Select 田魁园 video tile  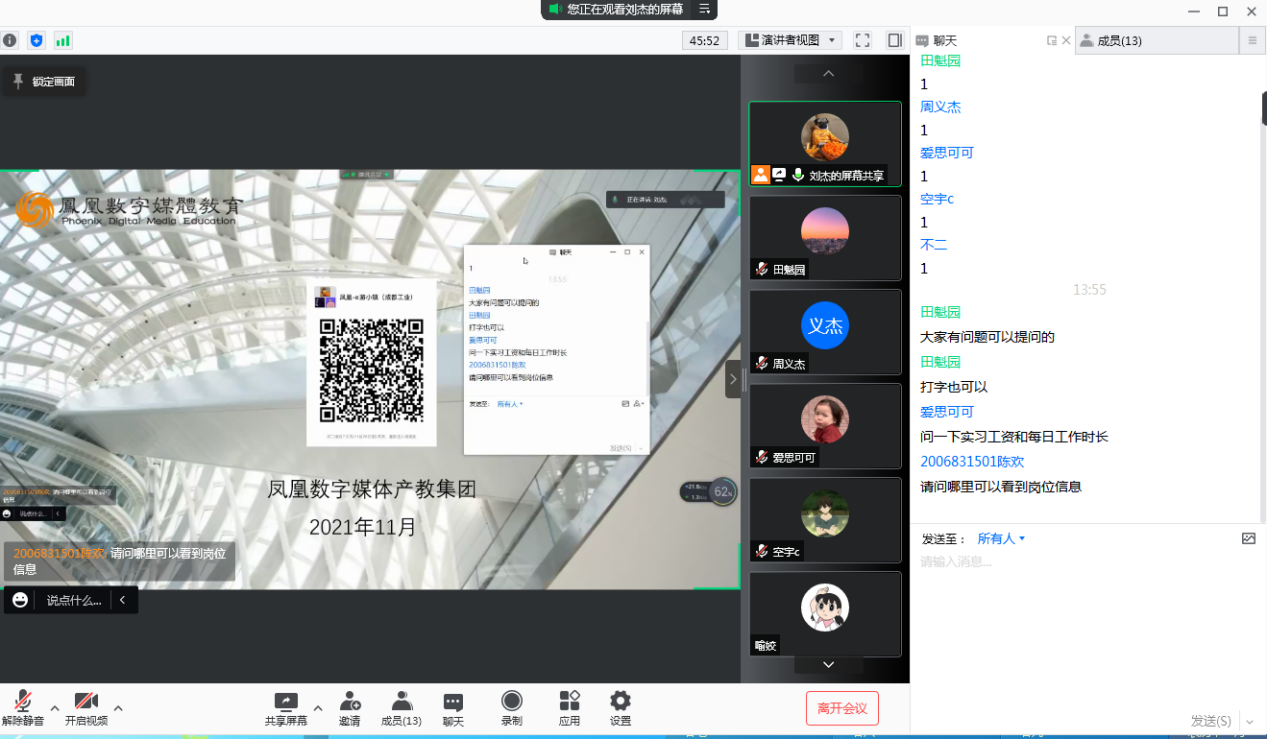coord(825,238)
